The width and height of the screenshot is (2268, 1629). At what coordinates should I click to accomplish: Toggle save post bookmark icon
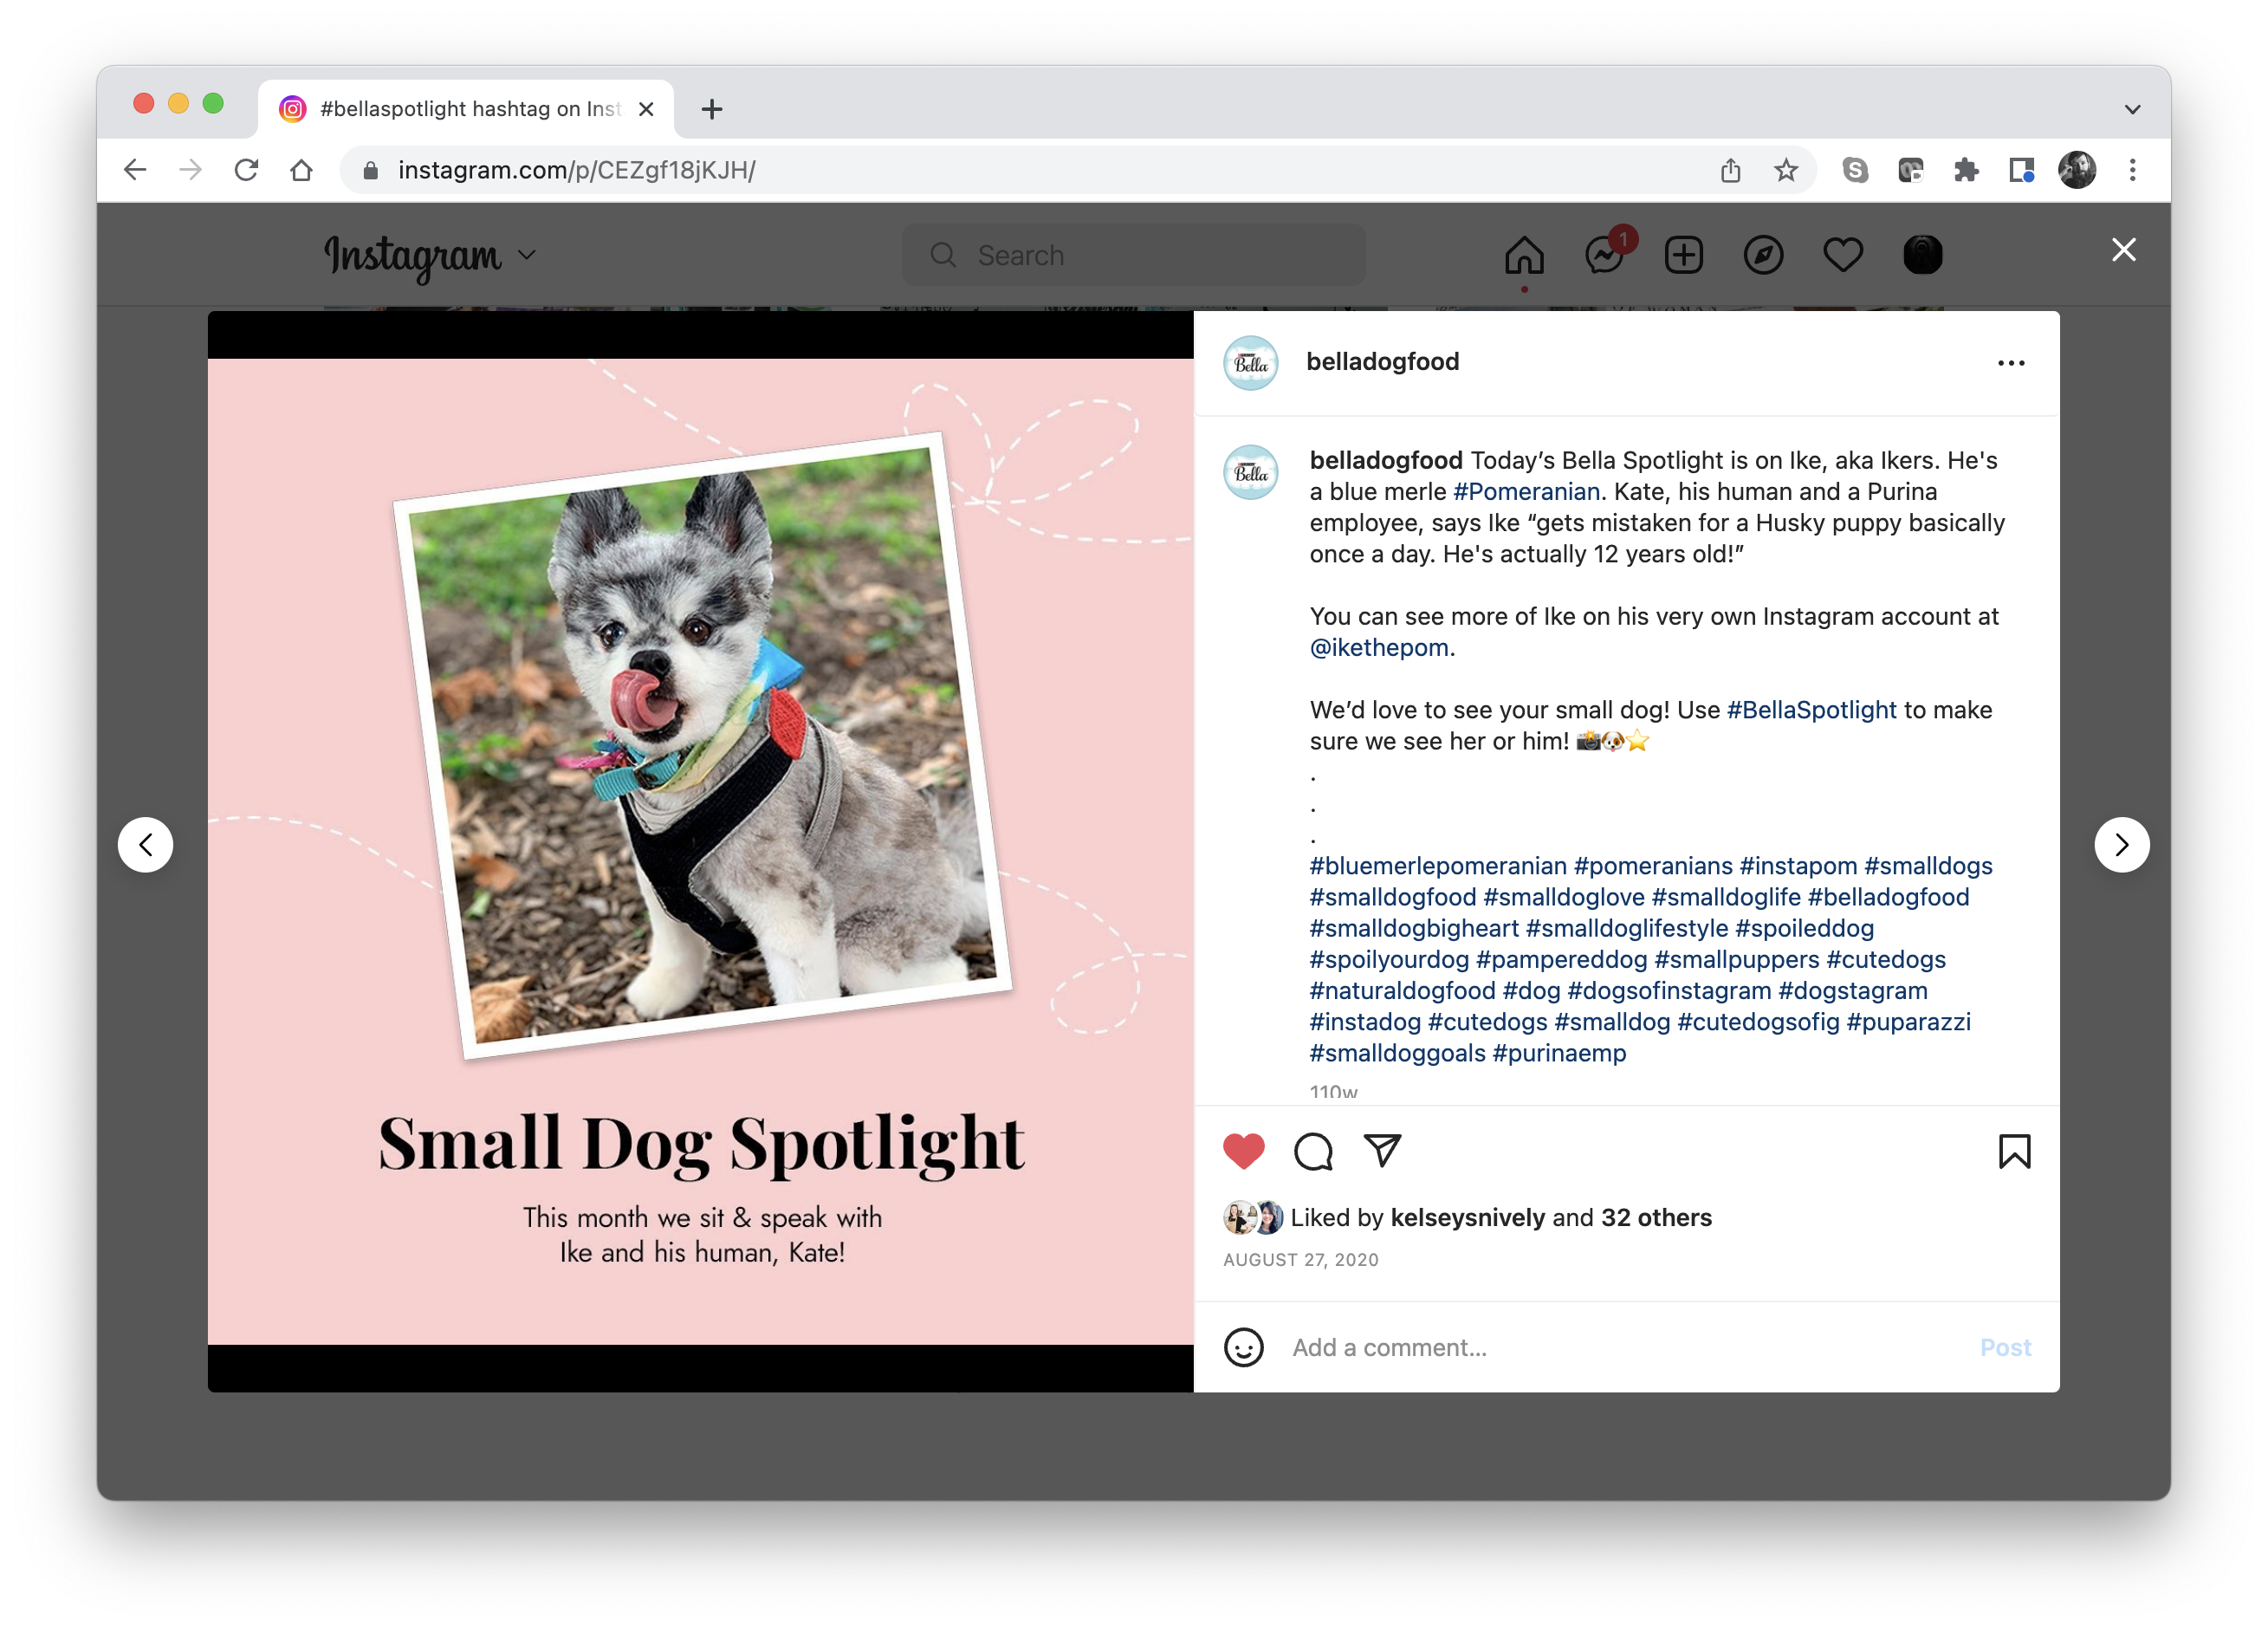2014,1151
